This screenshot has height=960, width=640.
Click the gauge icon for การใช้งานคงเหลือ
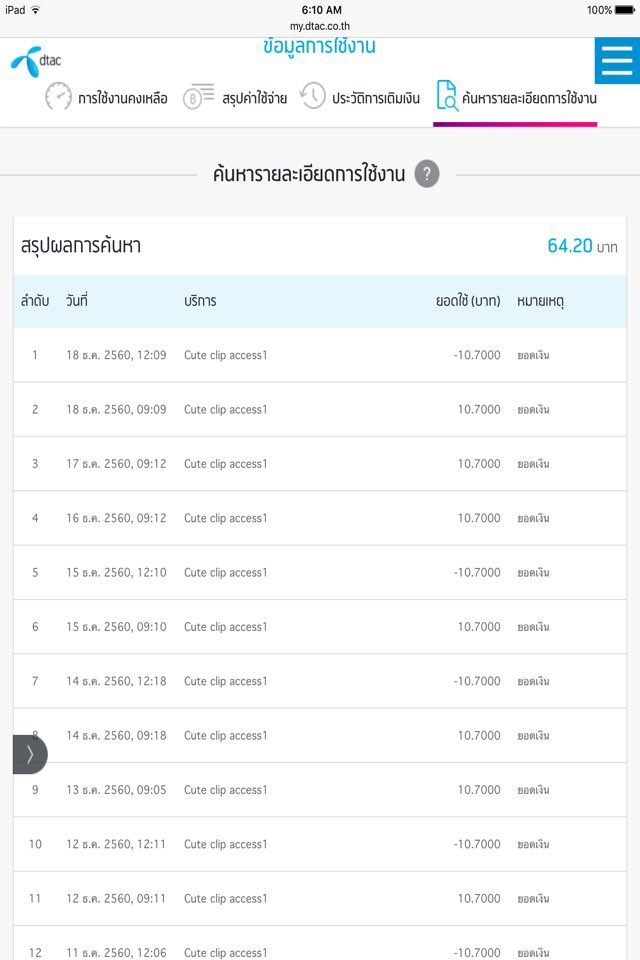pyautogui.click(x=58, y=97)
